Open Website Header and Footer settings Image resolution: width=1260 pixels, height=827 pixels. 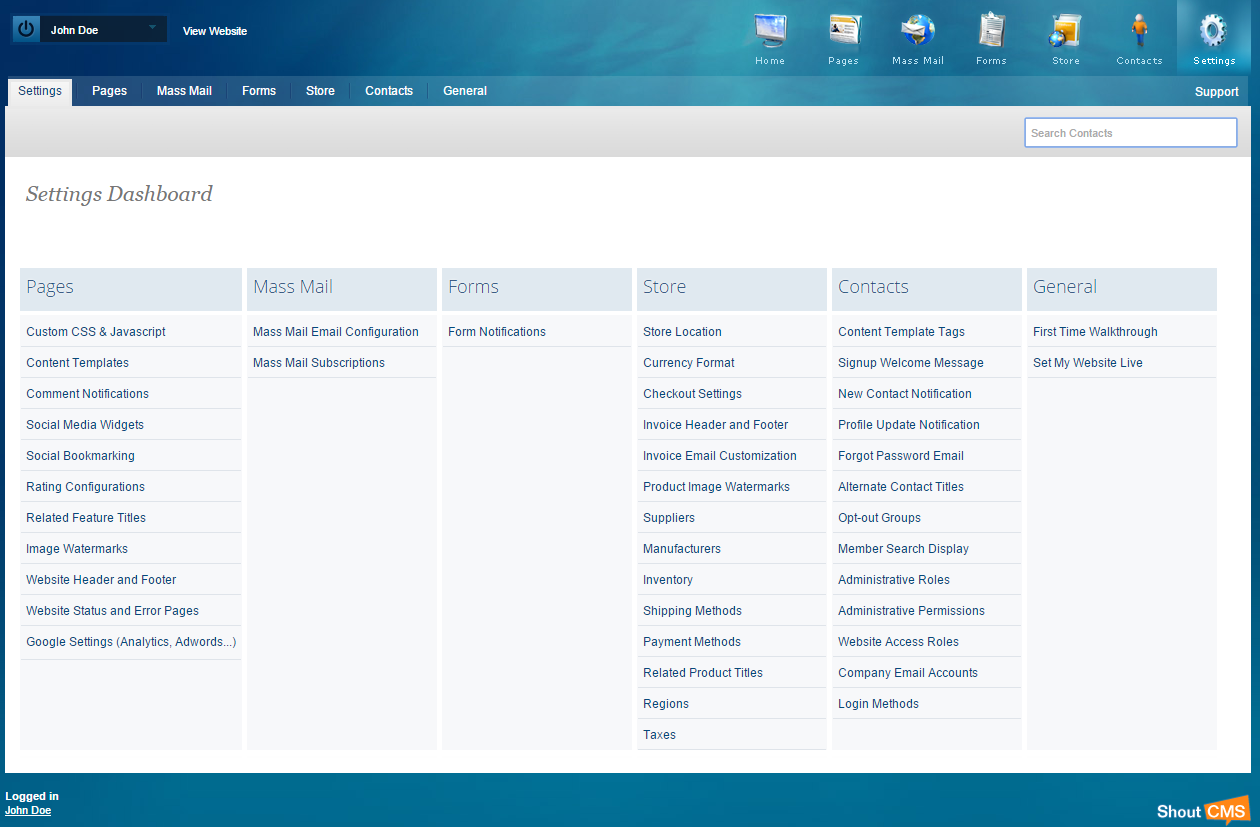101,580
